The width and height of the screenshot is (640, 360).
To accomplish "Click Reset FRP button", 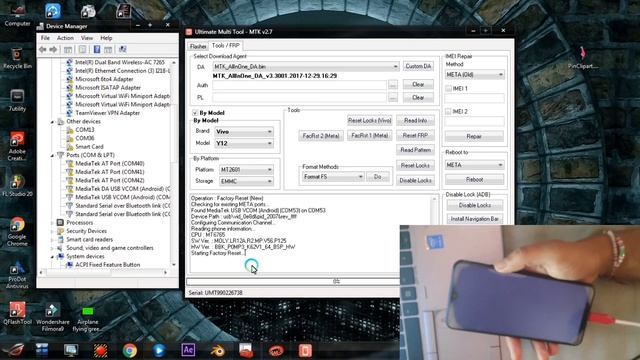I will coord(415,135).
